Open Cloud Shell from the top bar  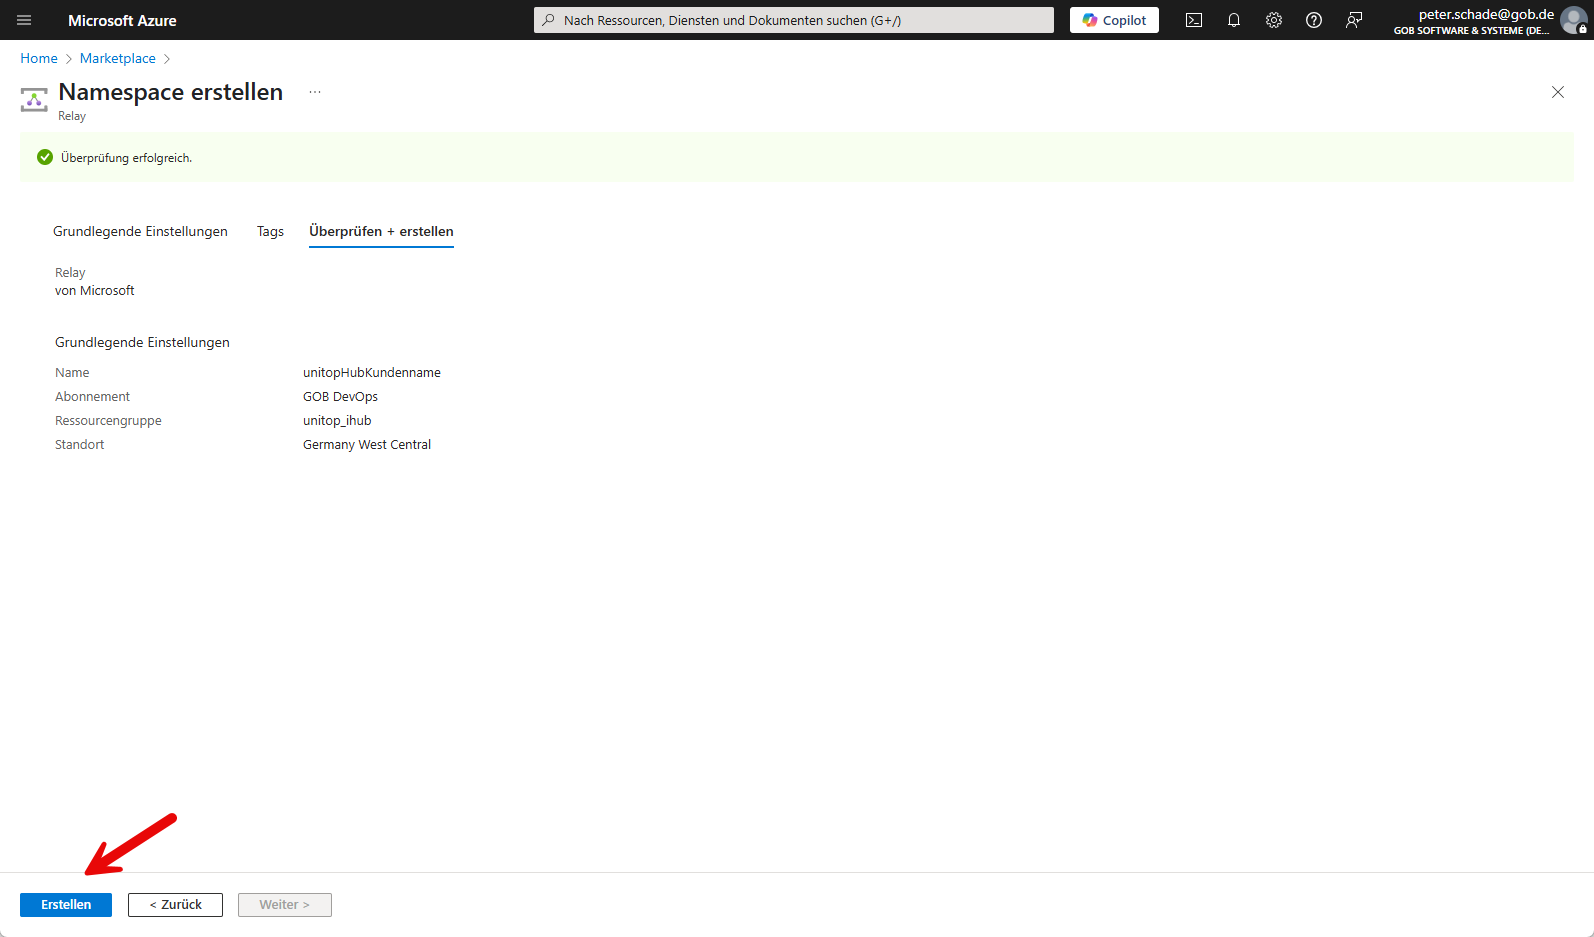point(1193,20)
